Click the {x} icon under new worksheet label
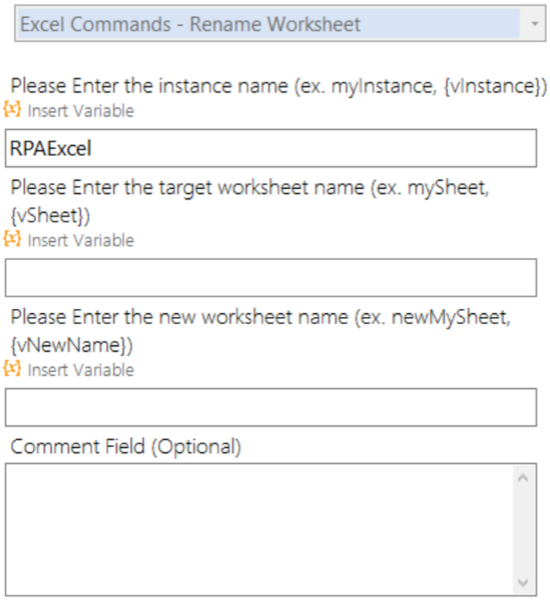The height and width of the screenshot is (600, 550). tap(12, 369)
